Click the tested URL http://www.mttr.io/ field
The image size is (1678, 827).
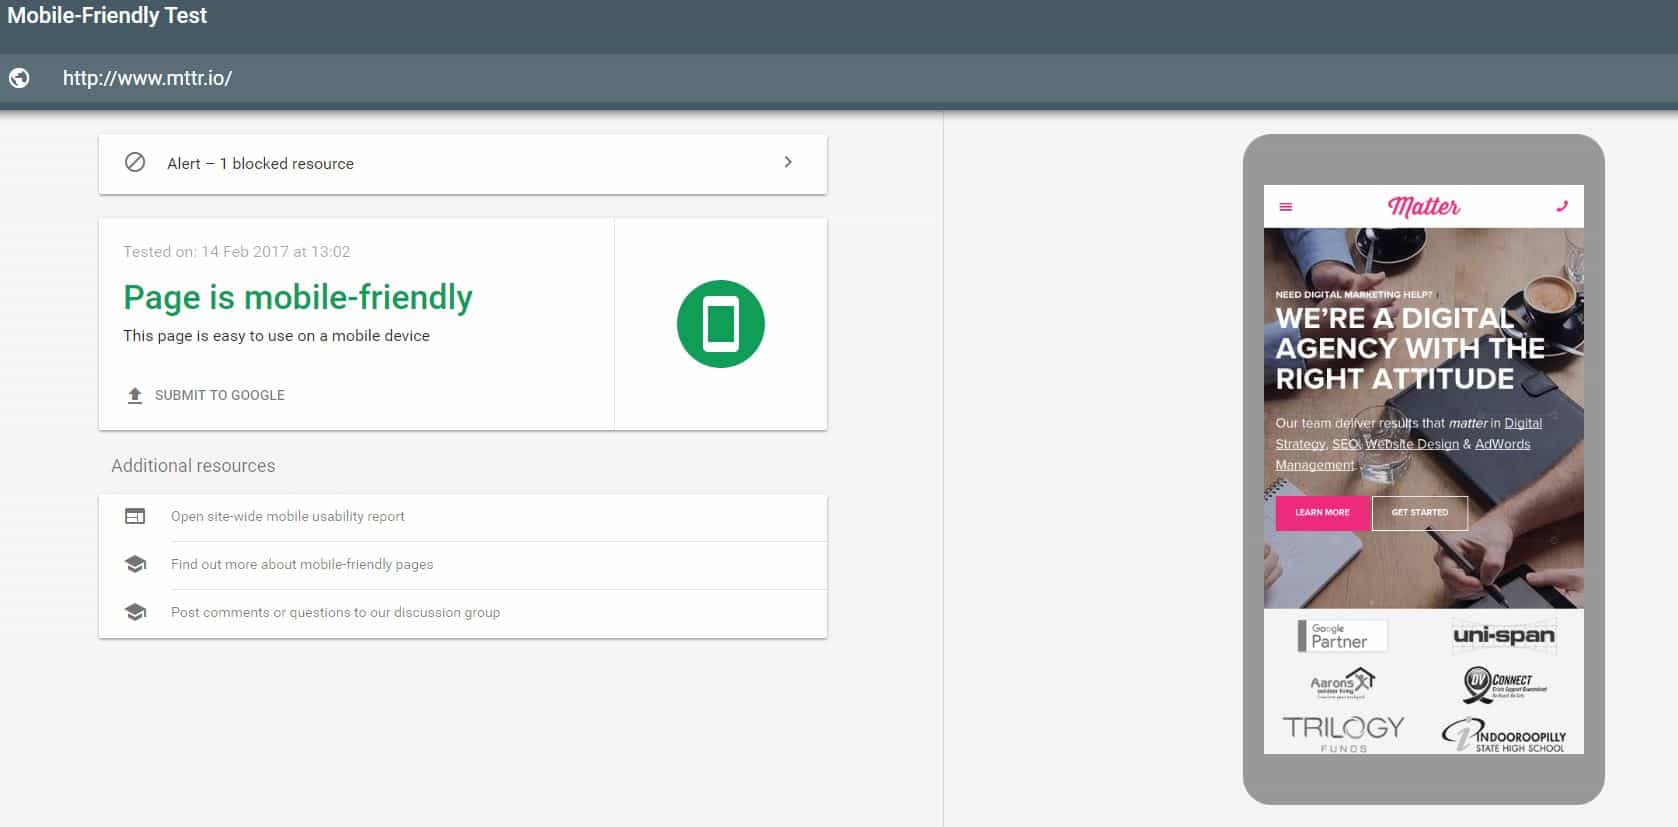[x=148, y=78]
